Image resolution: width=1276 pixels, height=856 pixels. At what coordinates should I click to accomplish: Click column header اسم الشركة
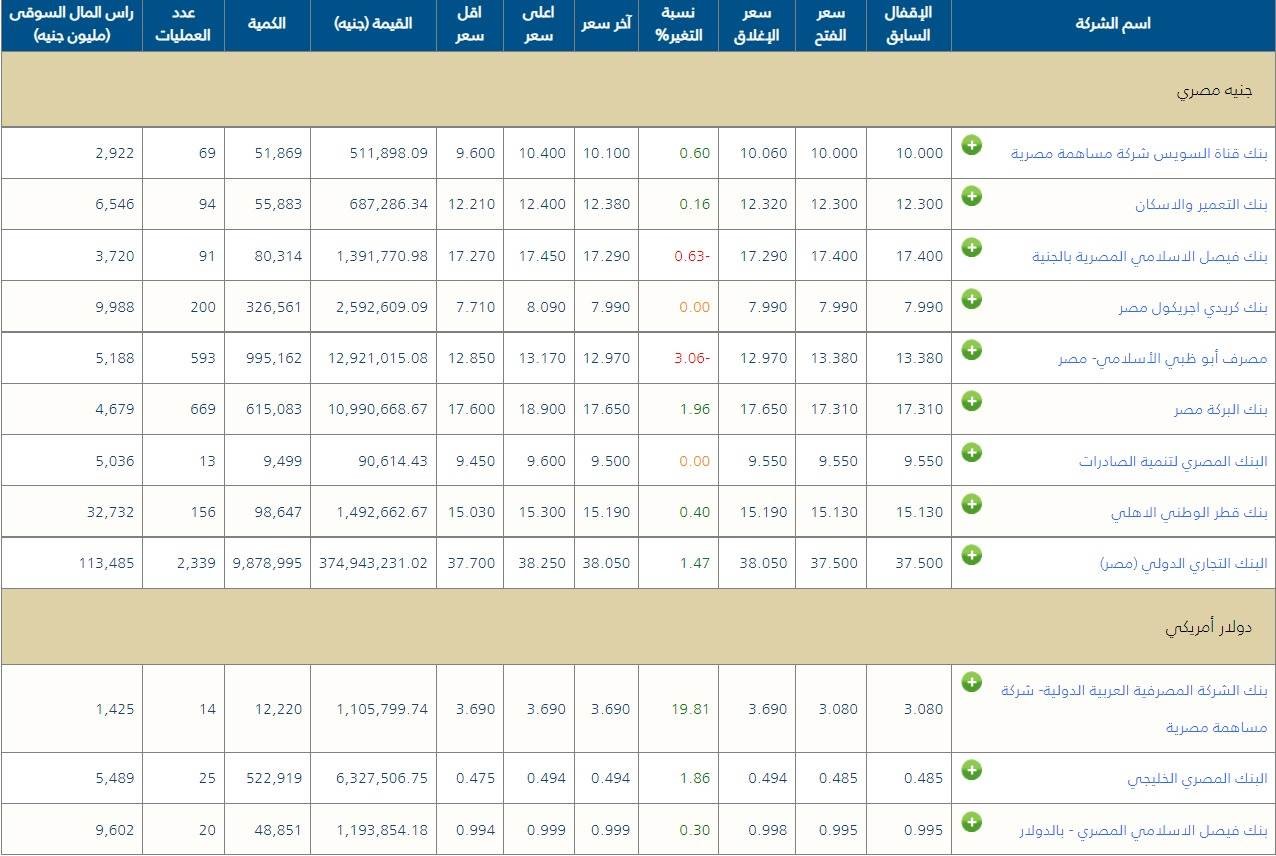click(1113, 25)
